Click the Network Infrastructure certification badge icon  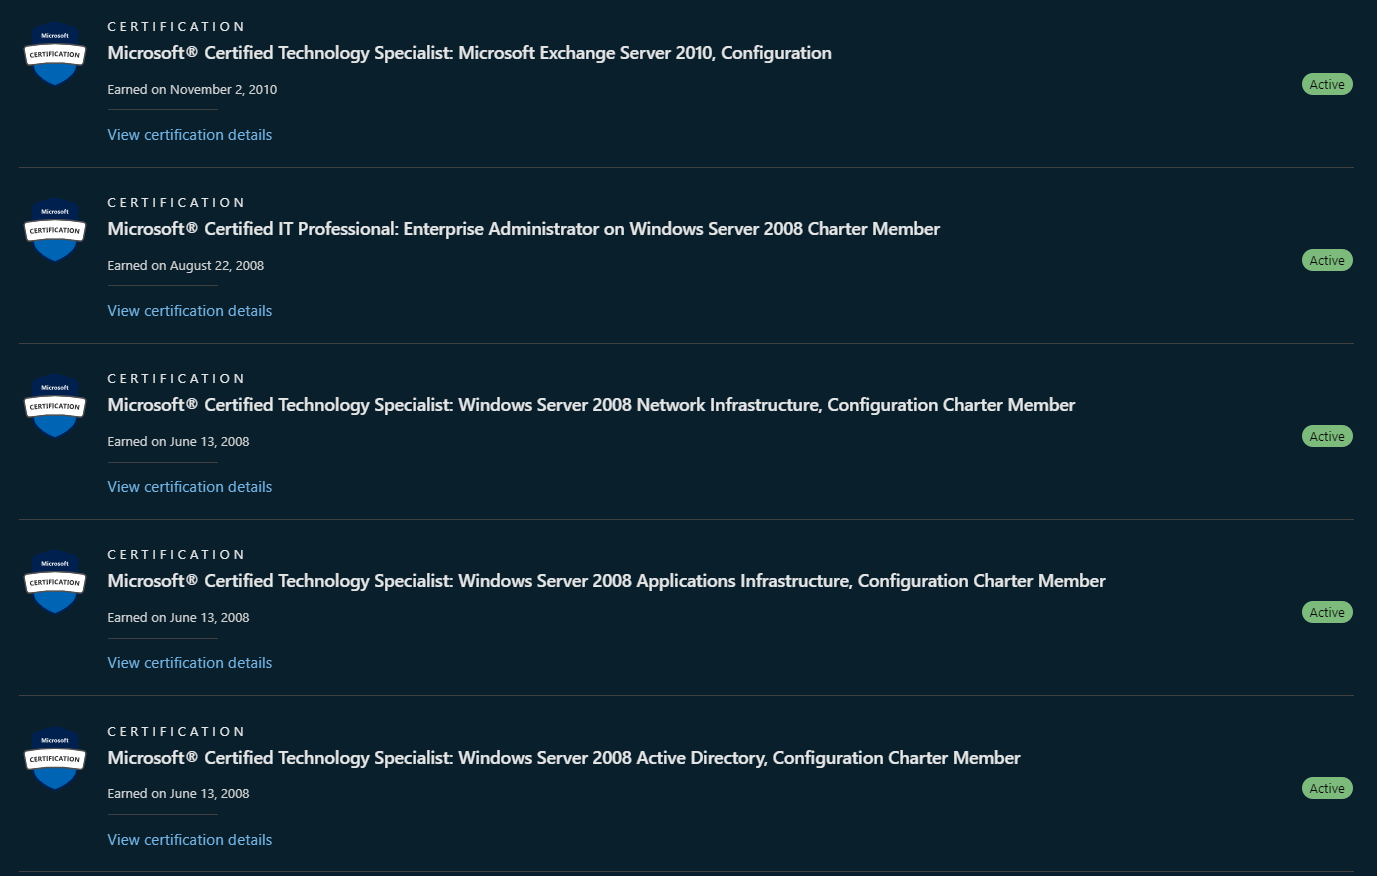click(x=55, y=406)
